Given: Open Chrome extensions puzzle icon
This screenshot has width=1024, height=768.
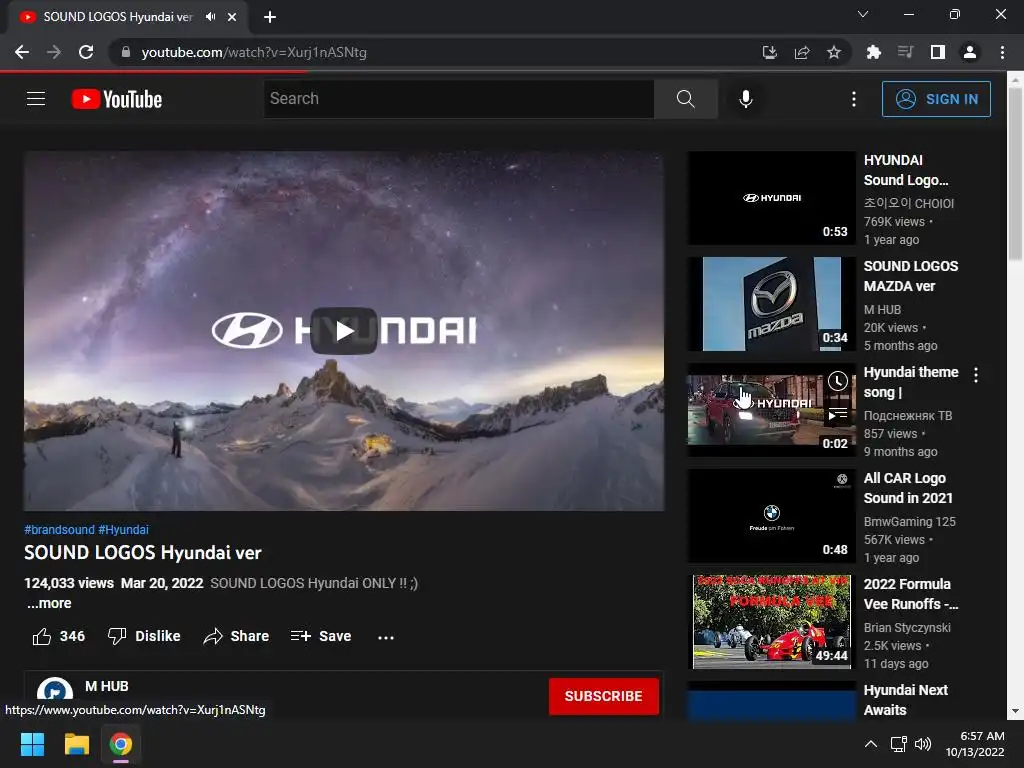Looking at the screenshot, I should 873,52.
